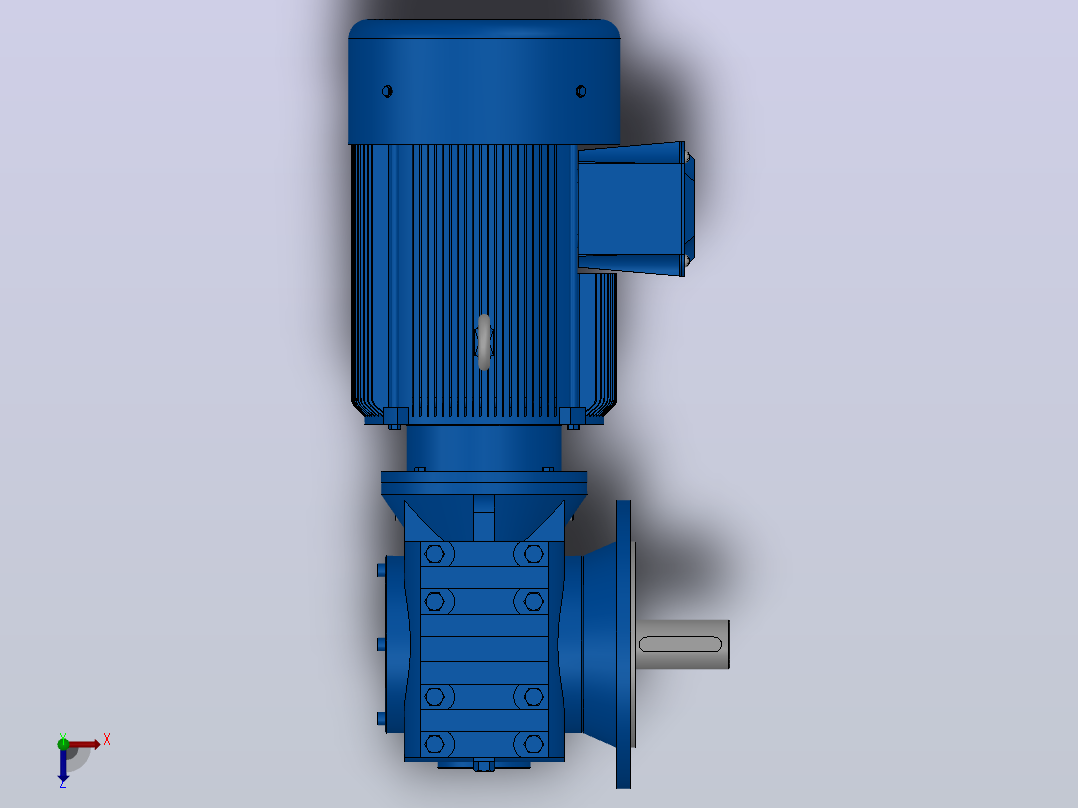The width and height of the screenshot is (1078, 808).
Task: Select the terminal box on motor side
Action: click(636, 209)
